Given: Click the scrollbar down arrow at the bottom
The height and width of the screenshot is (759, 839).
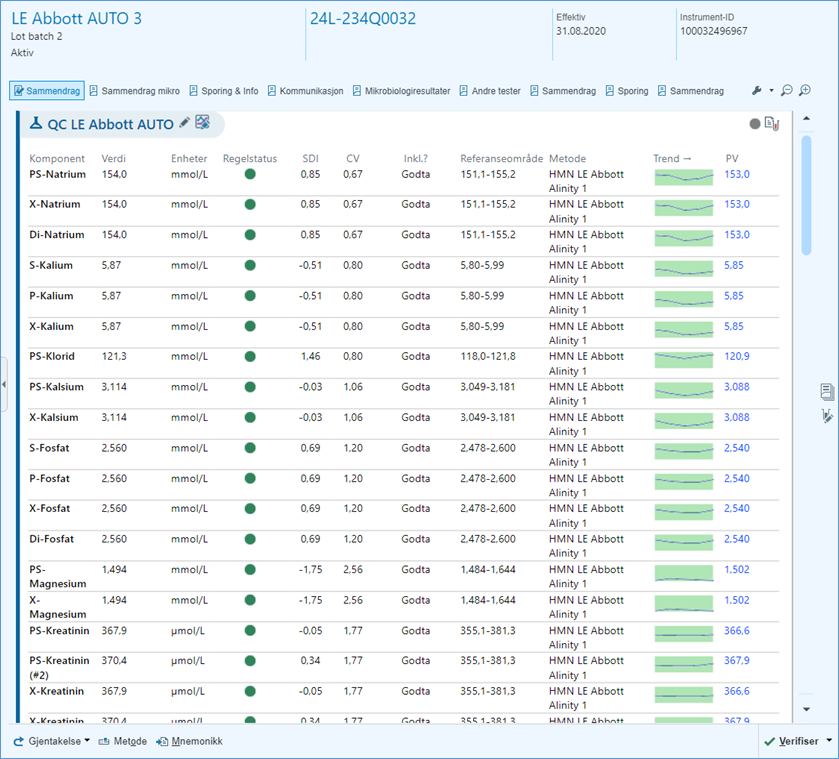Looking at the screenshot, I should pyautogui.click(x=806, y=709).
